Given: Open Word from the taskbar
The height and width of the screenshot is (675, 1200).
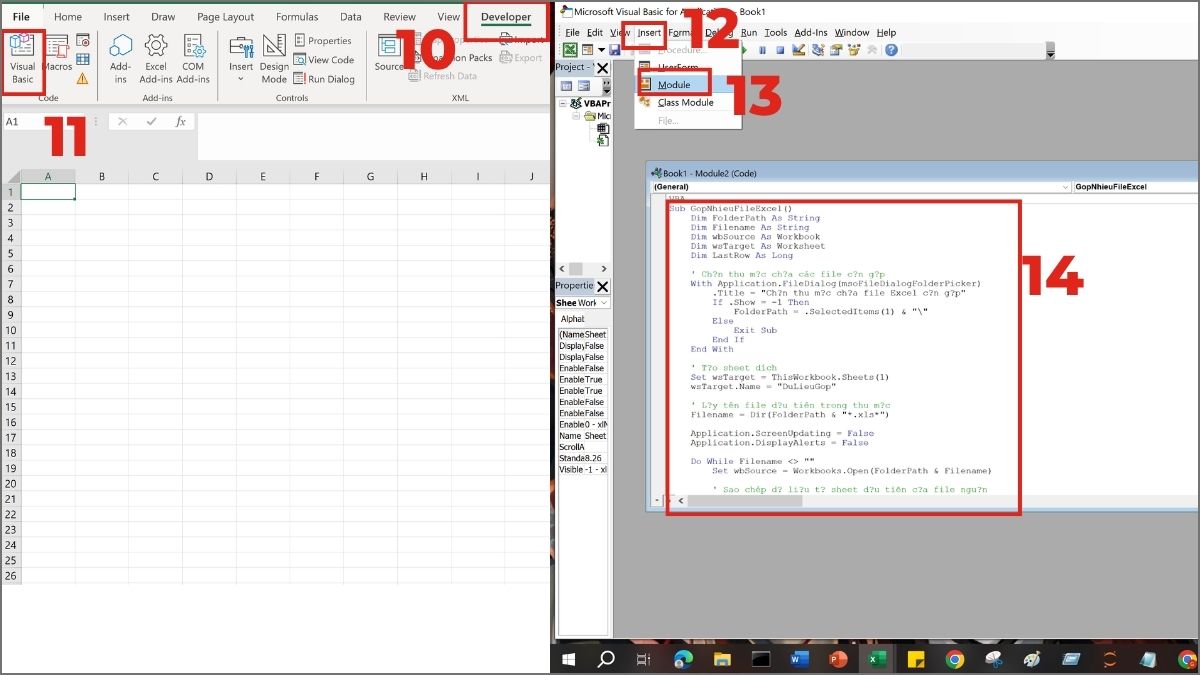Looking at the screenshot, I should click(800, 659).
